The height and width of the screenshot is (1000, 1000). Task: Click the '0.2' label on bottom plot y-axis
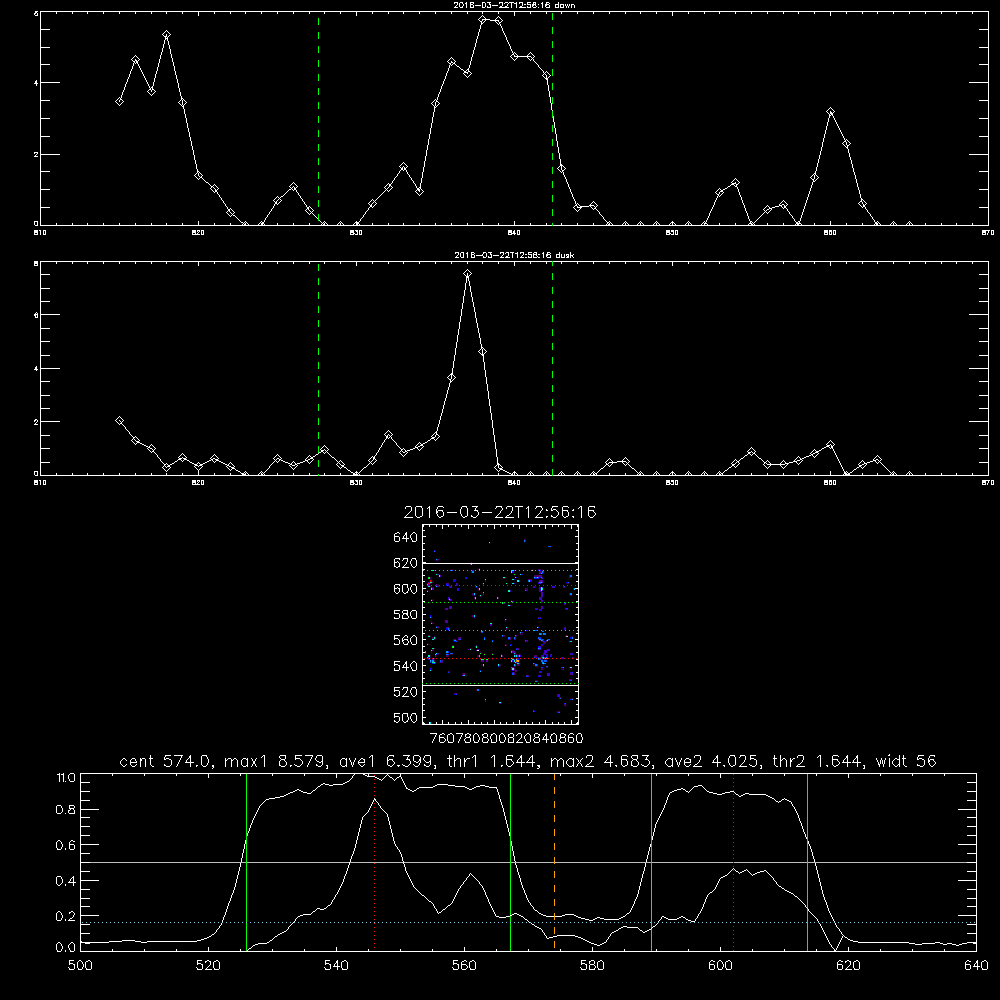(x=66, y=916)
